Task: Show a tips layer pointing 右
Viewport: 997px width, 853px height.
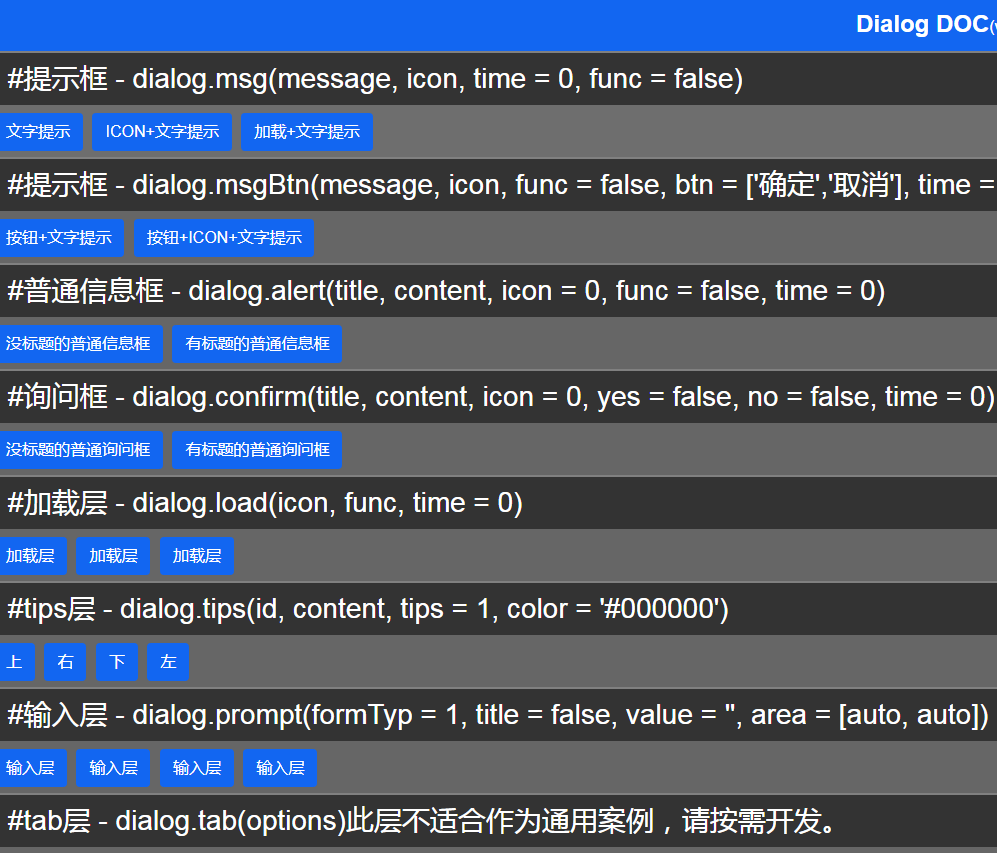Action: click(x=64, y=662)
